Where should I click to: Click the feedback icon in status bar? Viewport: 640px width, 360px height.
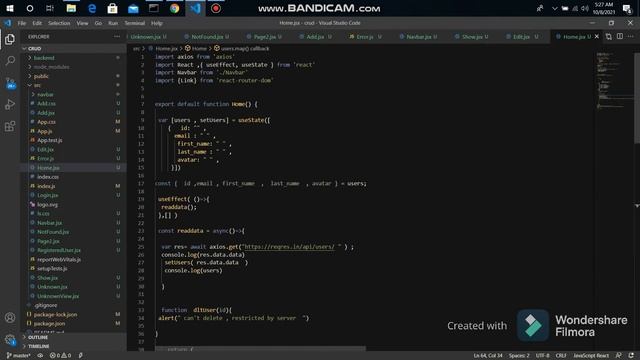click(619, 356)
